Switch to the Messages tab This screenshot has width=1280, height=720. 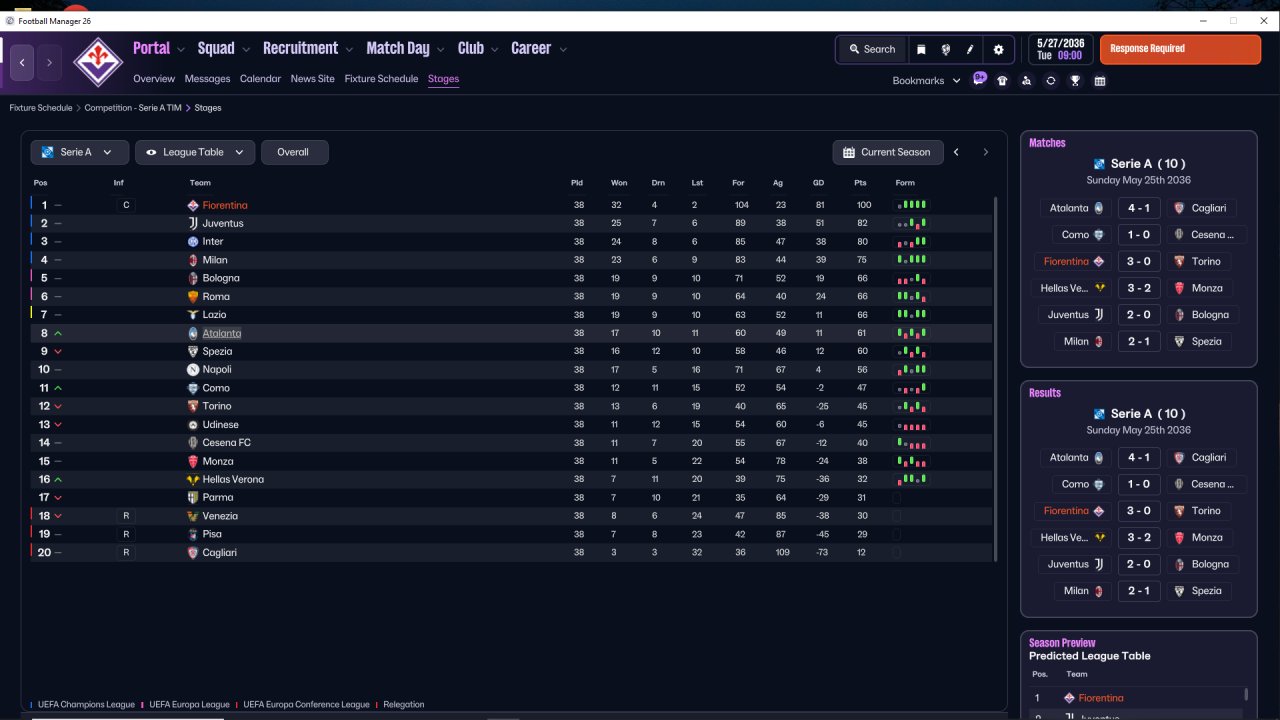click(207, 79)
